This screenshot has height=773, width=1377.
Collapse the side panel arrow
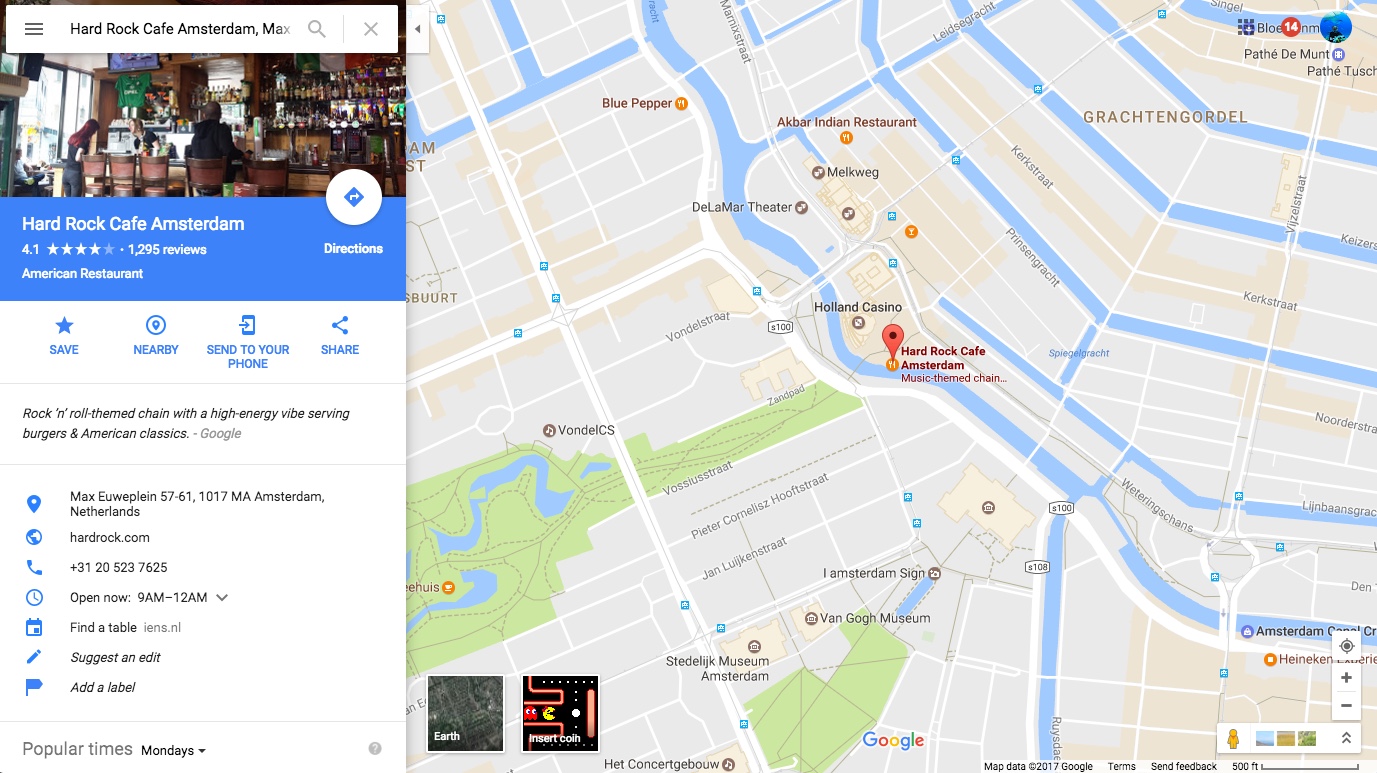pyautogui.click(x=418, y=29)
